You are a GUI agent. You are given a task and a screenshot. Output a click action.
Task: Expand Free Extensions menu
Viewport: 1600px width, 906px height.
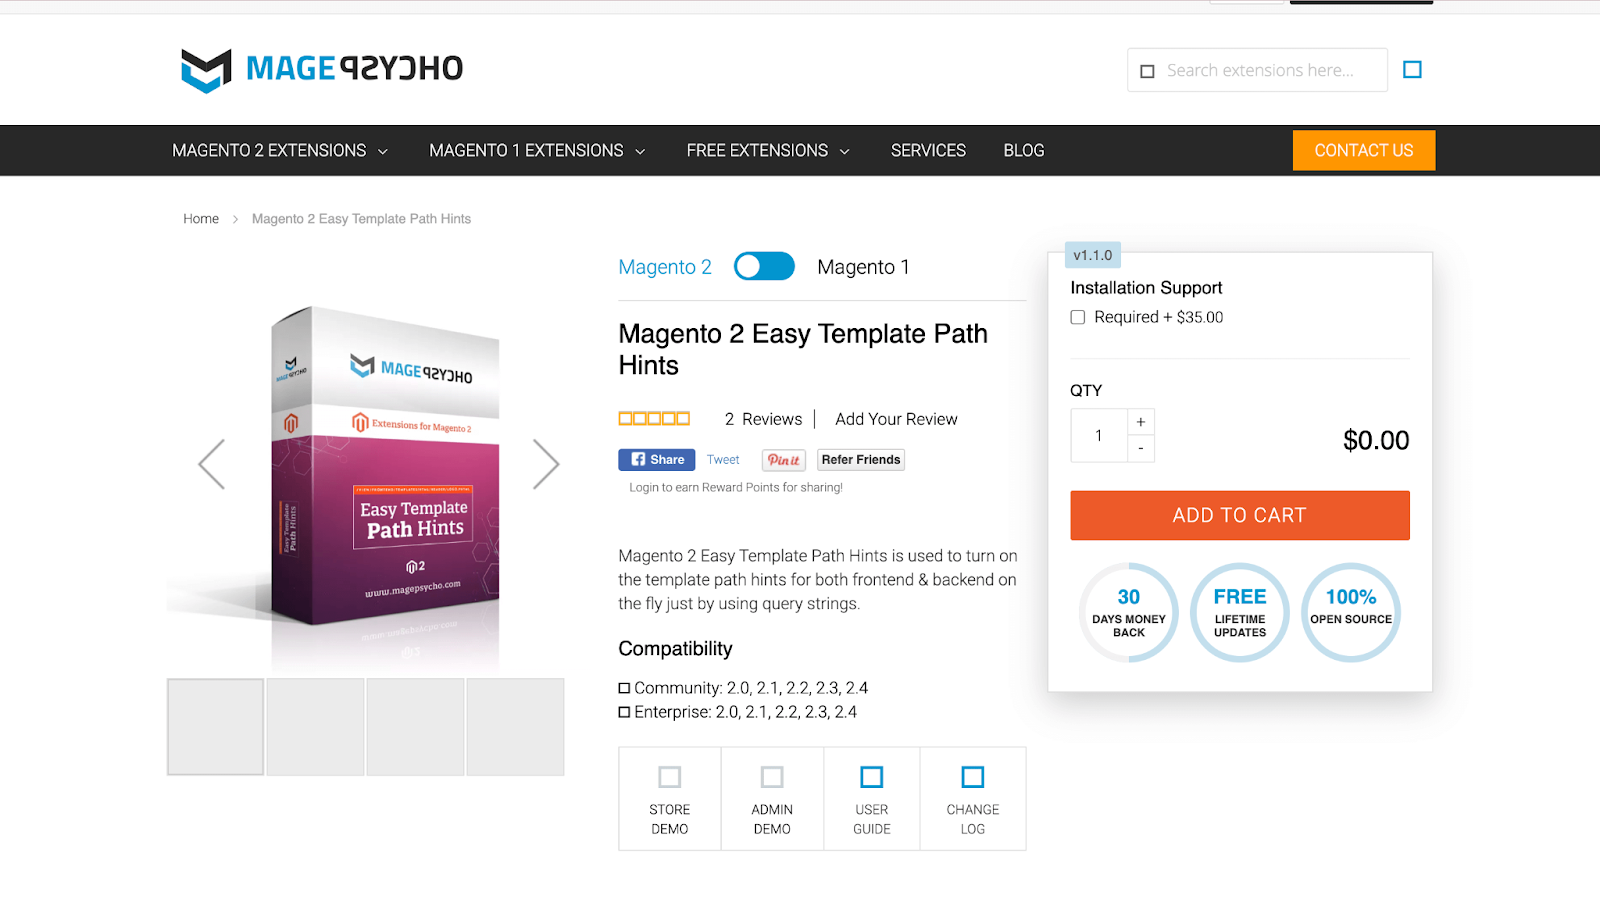[768, 151]
